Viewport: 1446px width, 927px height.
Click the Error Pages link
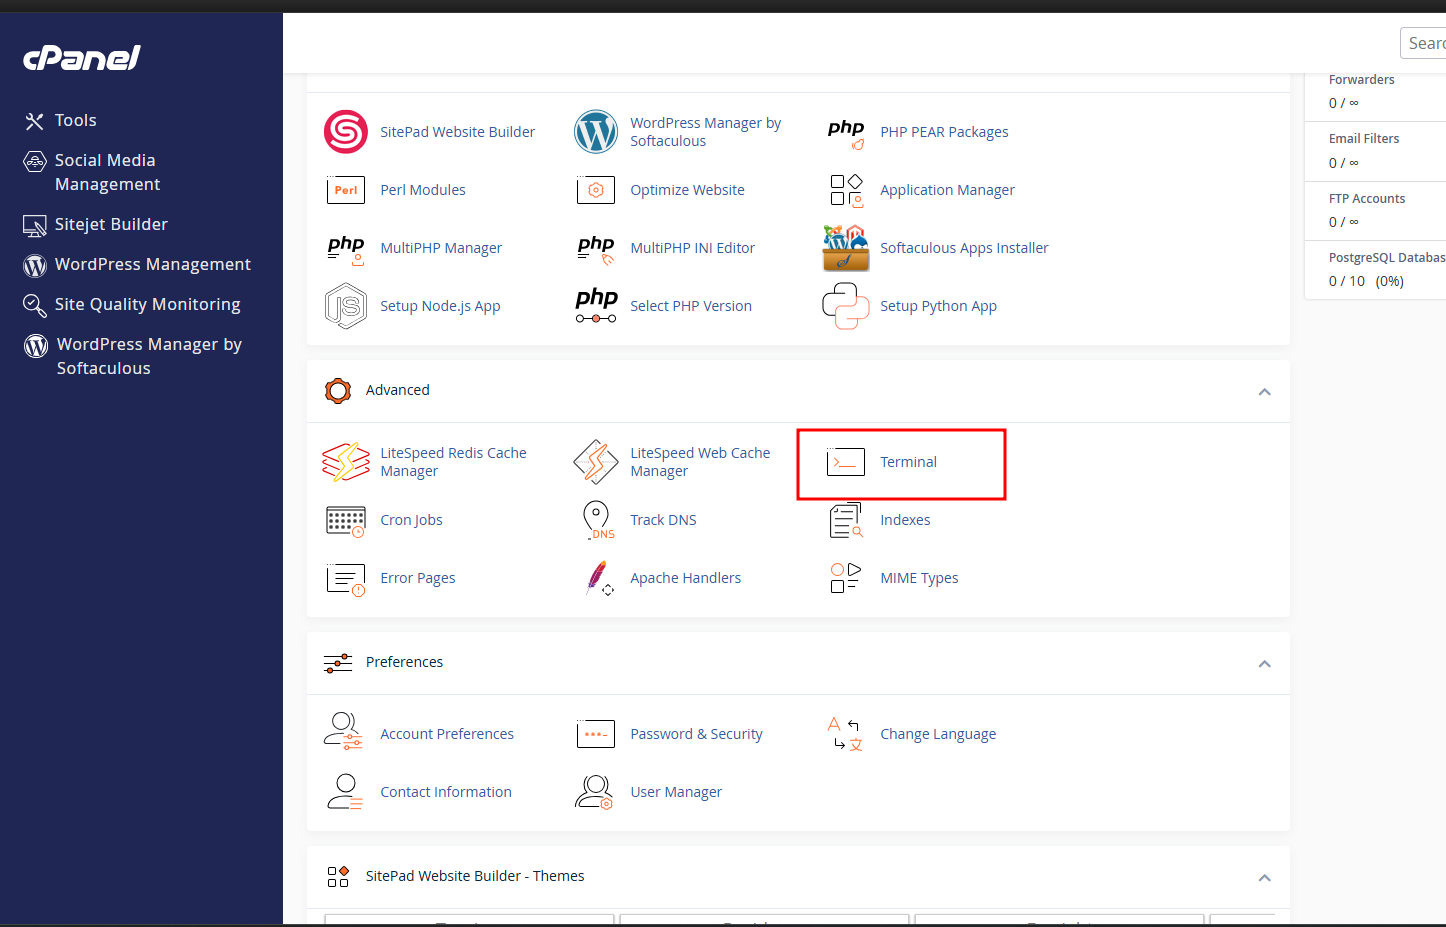[x=418, y=578]
